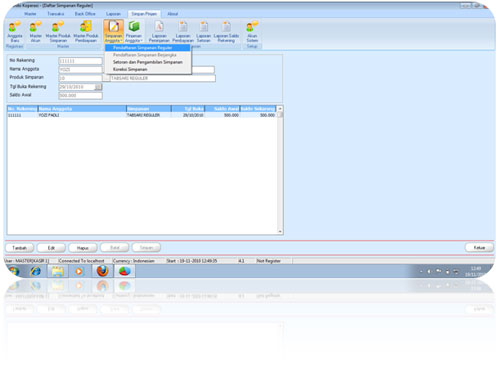The height and width of the screenshot is (369, 499).
Task: Click the Keluar button
Action: pos(479,248)
